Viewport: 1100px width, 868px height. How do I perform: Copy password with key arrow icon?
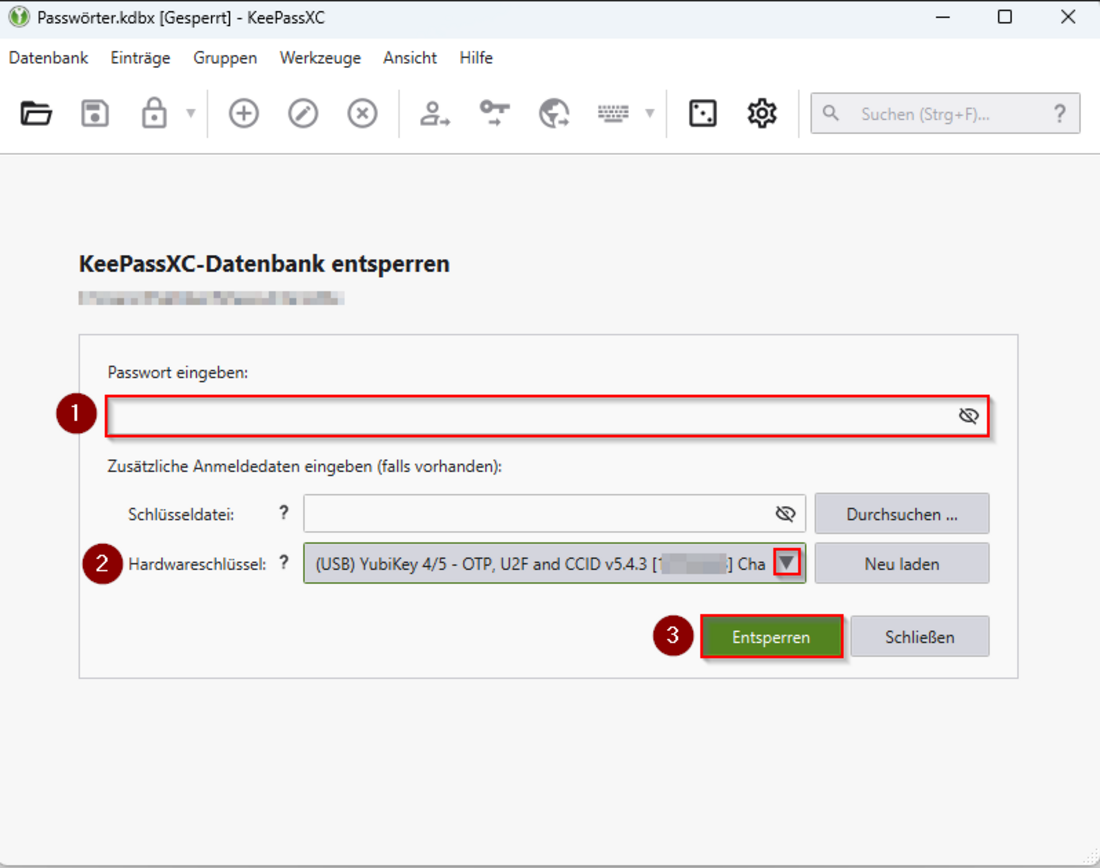[x=494, y=113]
